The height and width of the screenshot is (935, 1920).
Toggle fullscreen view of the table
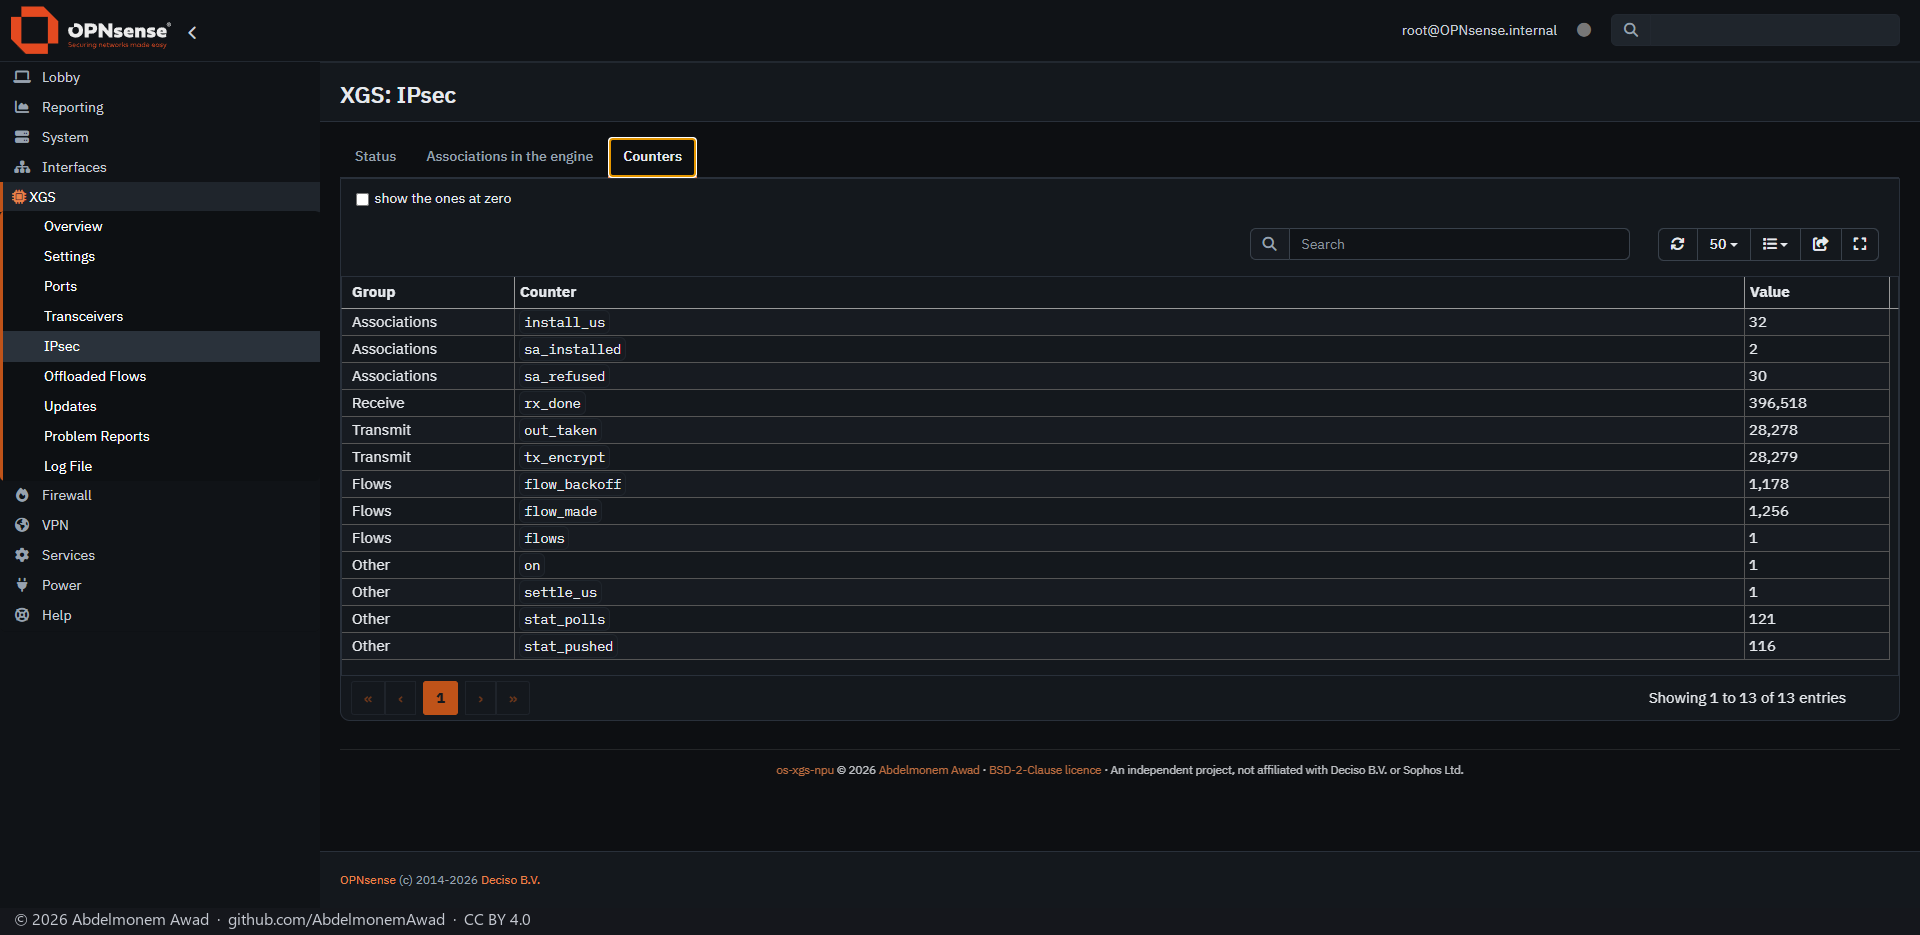(x=1860, y=244)
